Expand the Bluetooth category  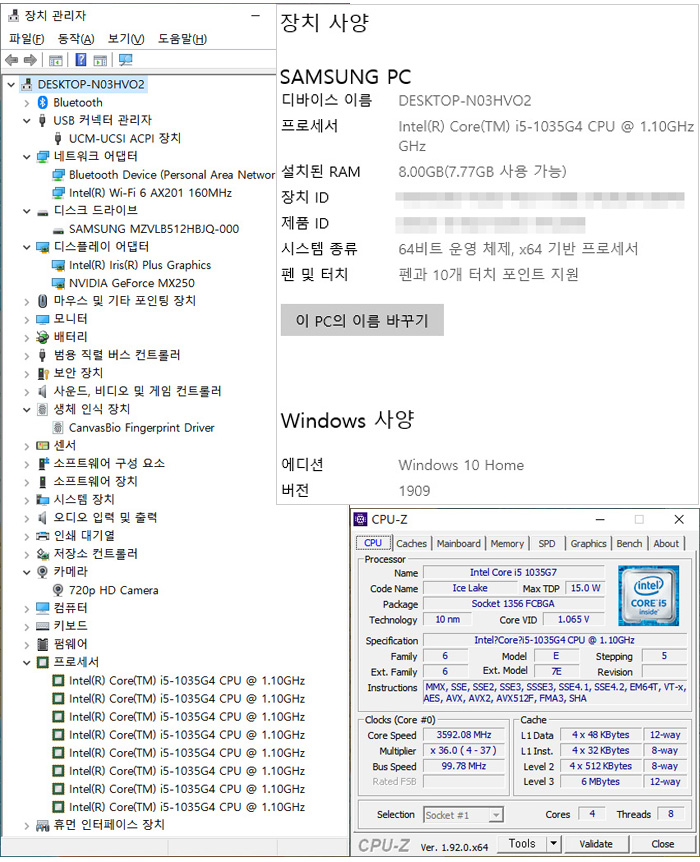click(x=26, y=103)
